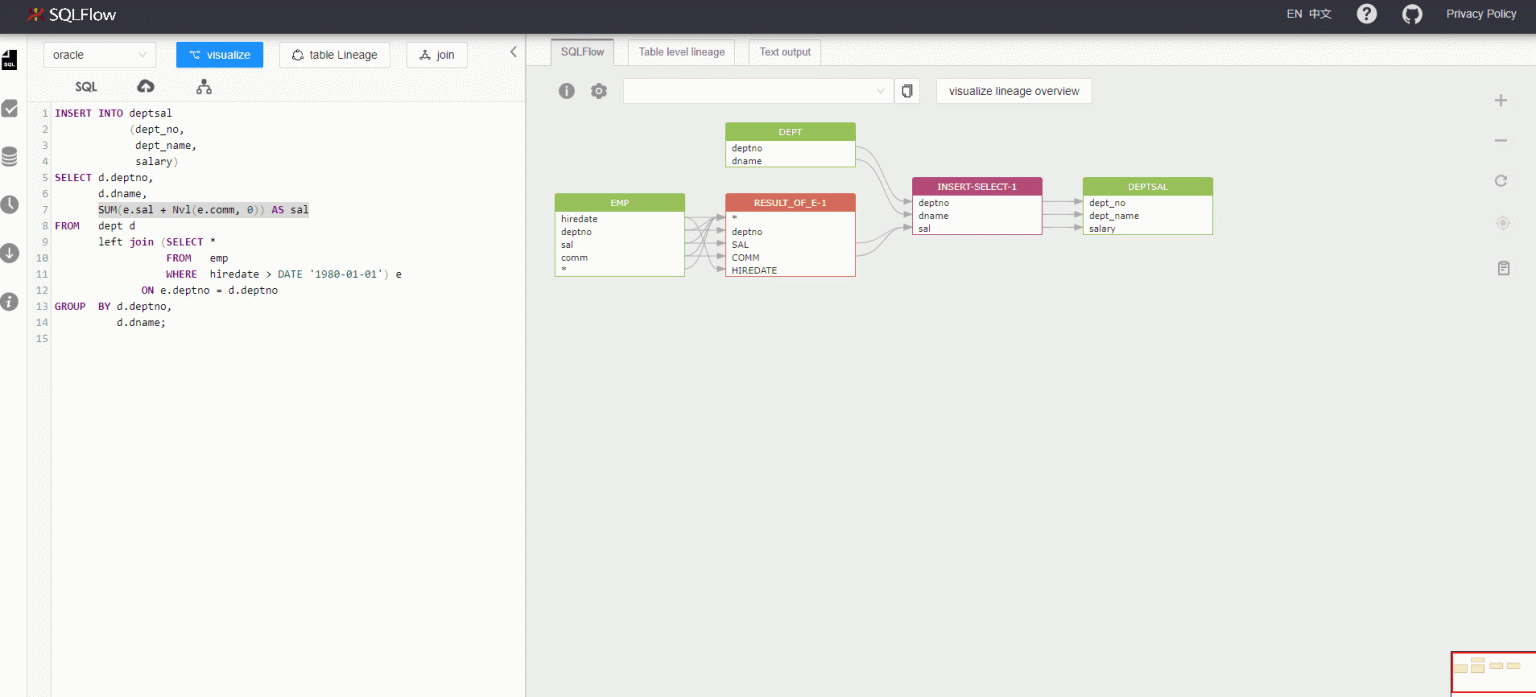The image size is (1536, 697).
Task: Reset the diagram with refresh icon
Action: (1501, 181)
